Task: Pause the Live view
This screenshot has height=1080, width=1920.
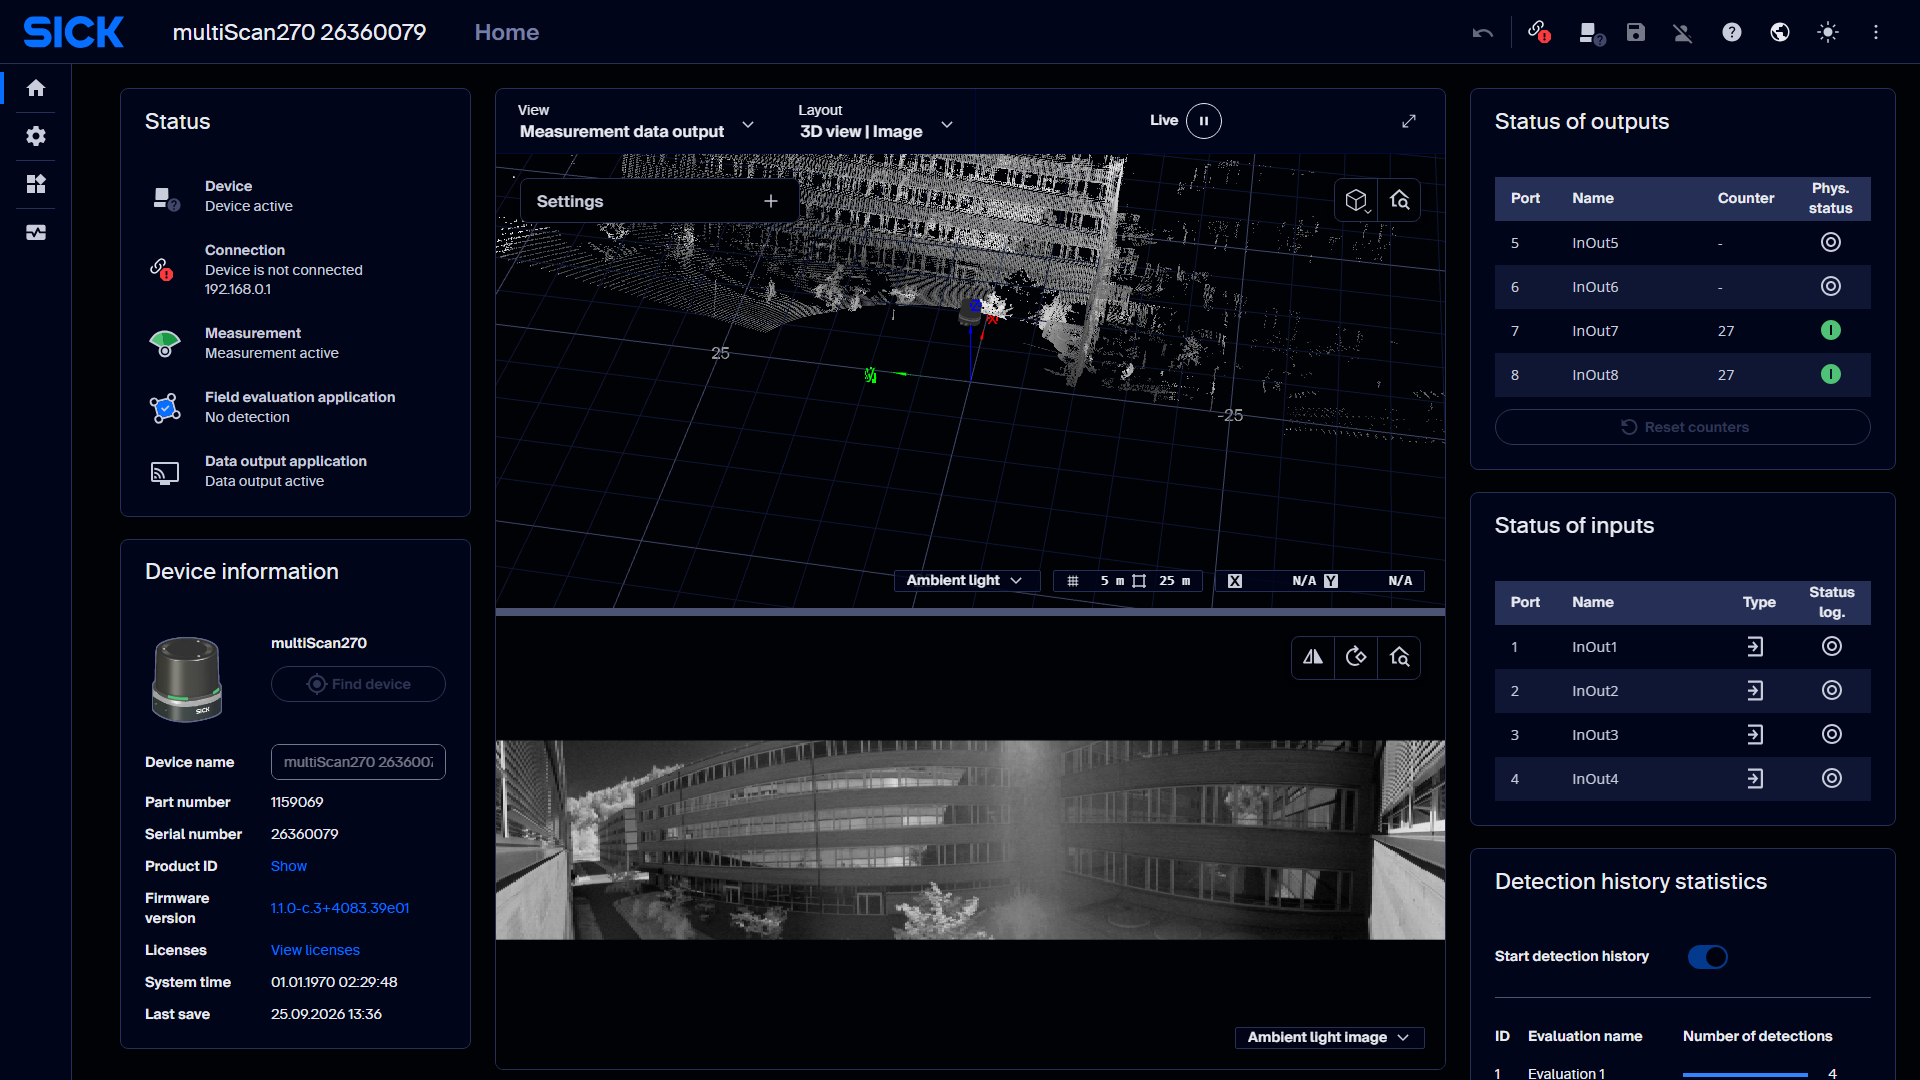Action: [1204, 121]
